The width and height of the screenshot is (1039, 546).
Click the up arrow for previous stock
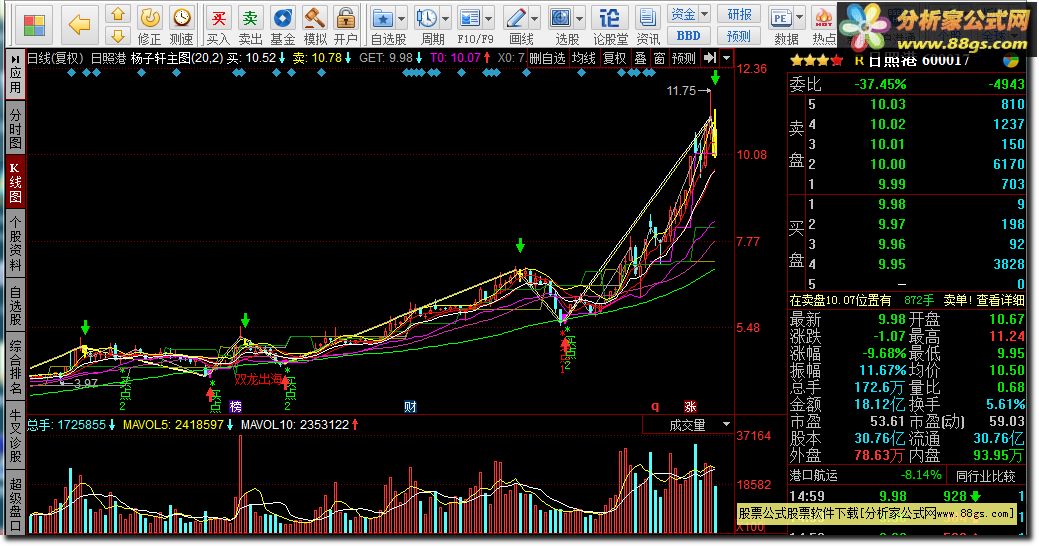tap(118, 14)
